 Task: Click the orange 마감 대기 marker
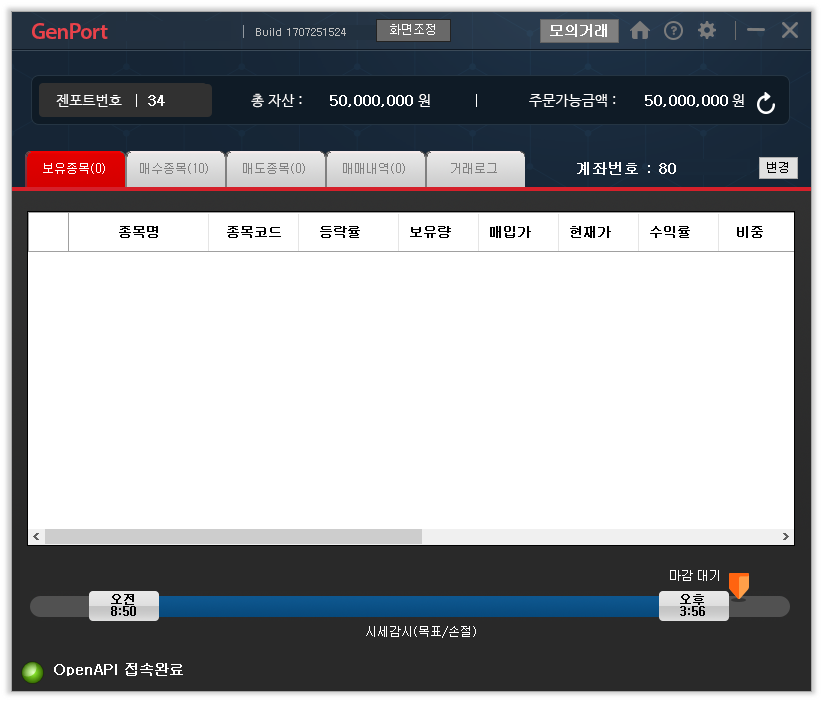point(739,586)
